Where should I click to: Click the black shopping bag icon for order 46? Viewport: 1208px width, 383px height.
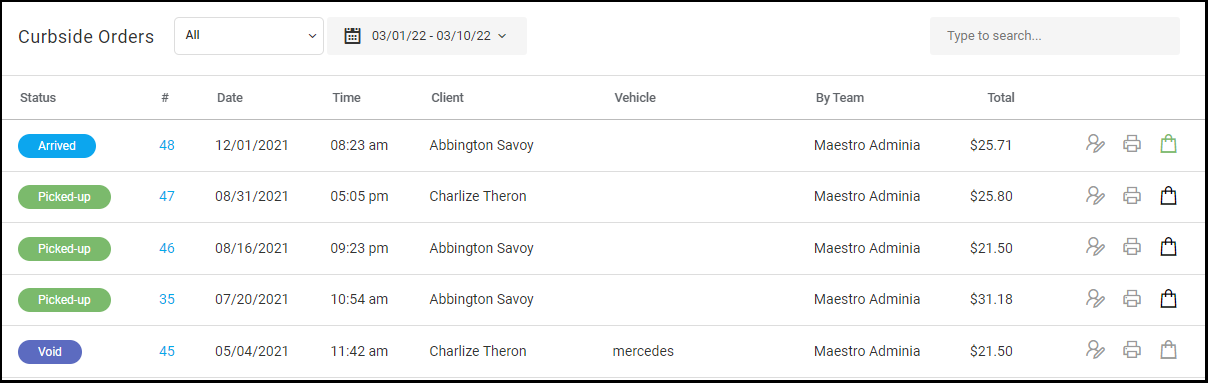[1168, 247]
